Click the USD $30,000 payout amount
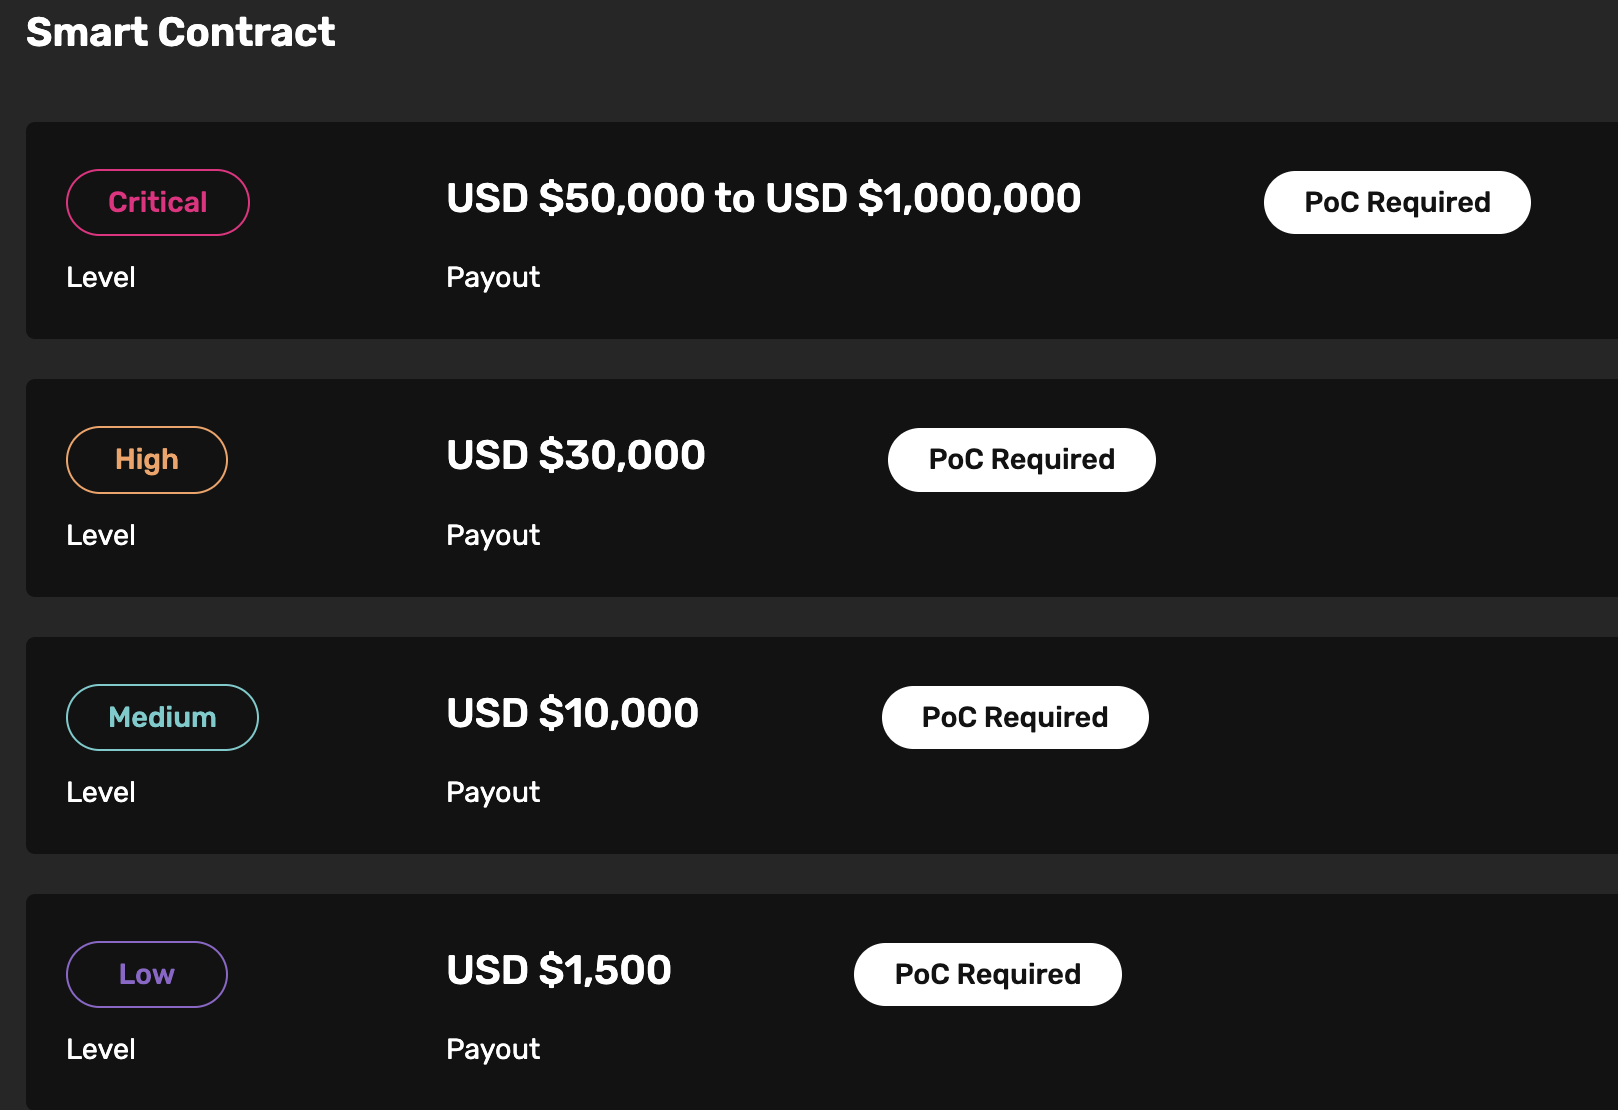 click(575, 455)
